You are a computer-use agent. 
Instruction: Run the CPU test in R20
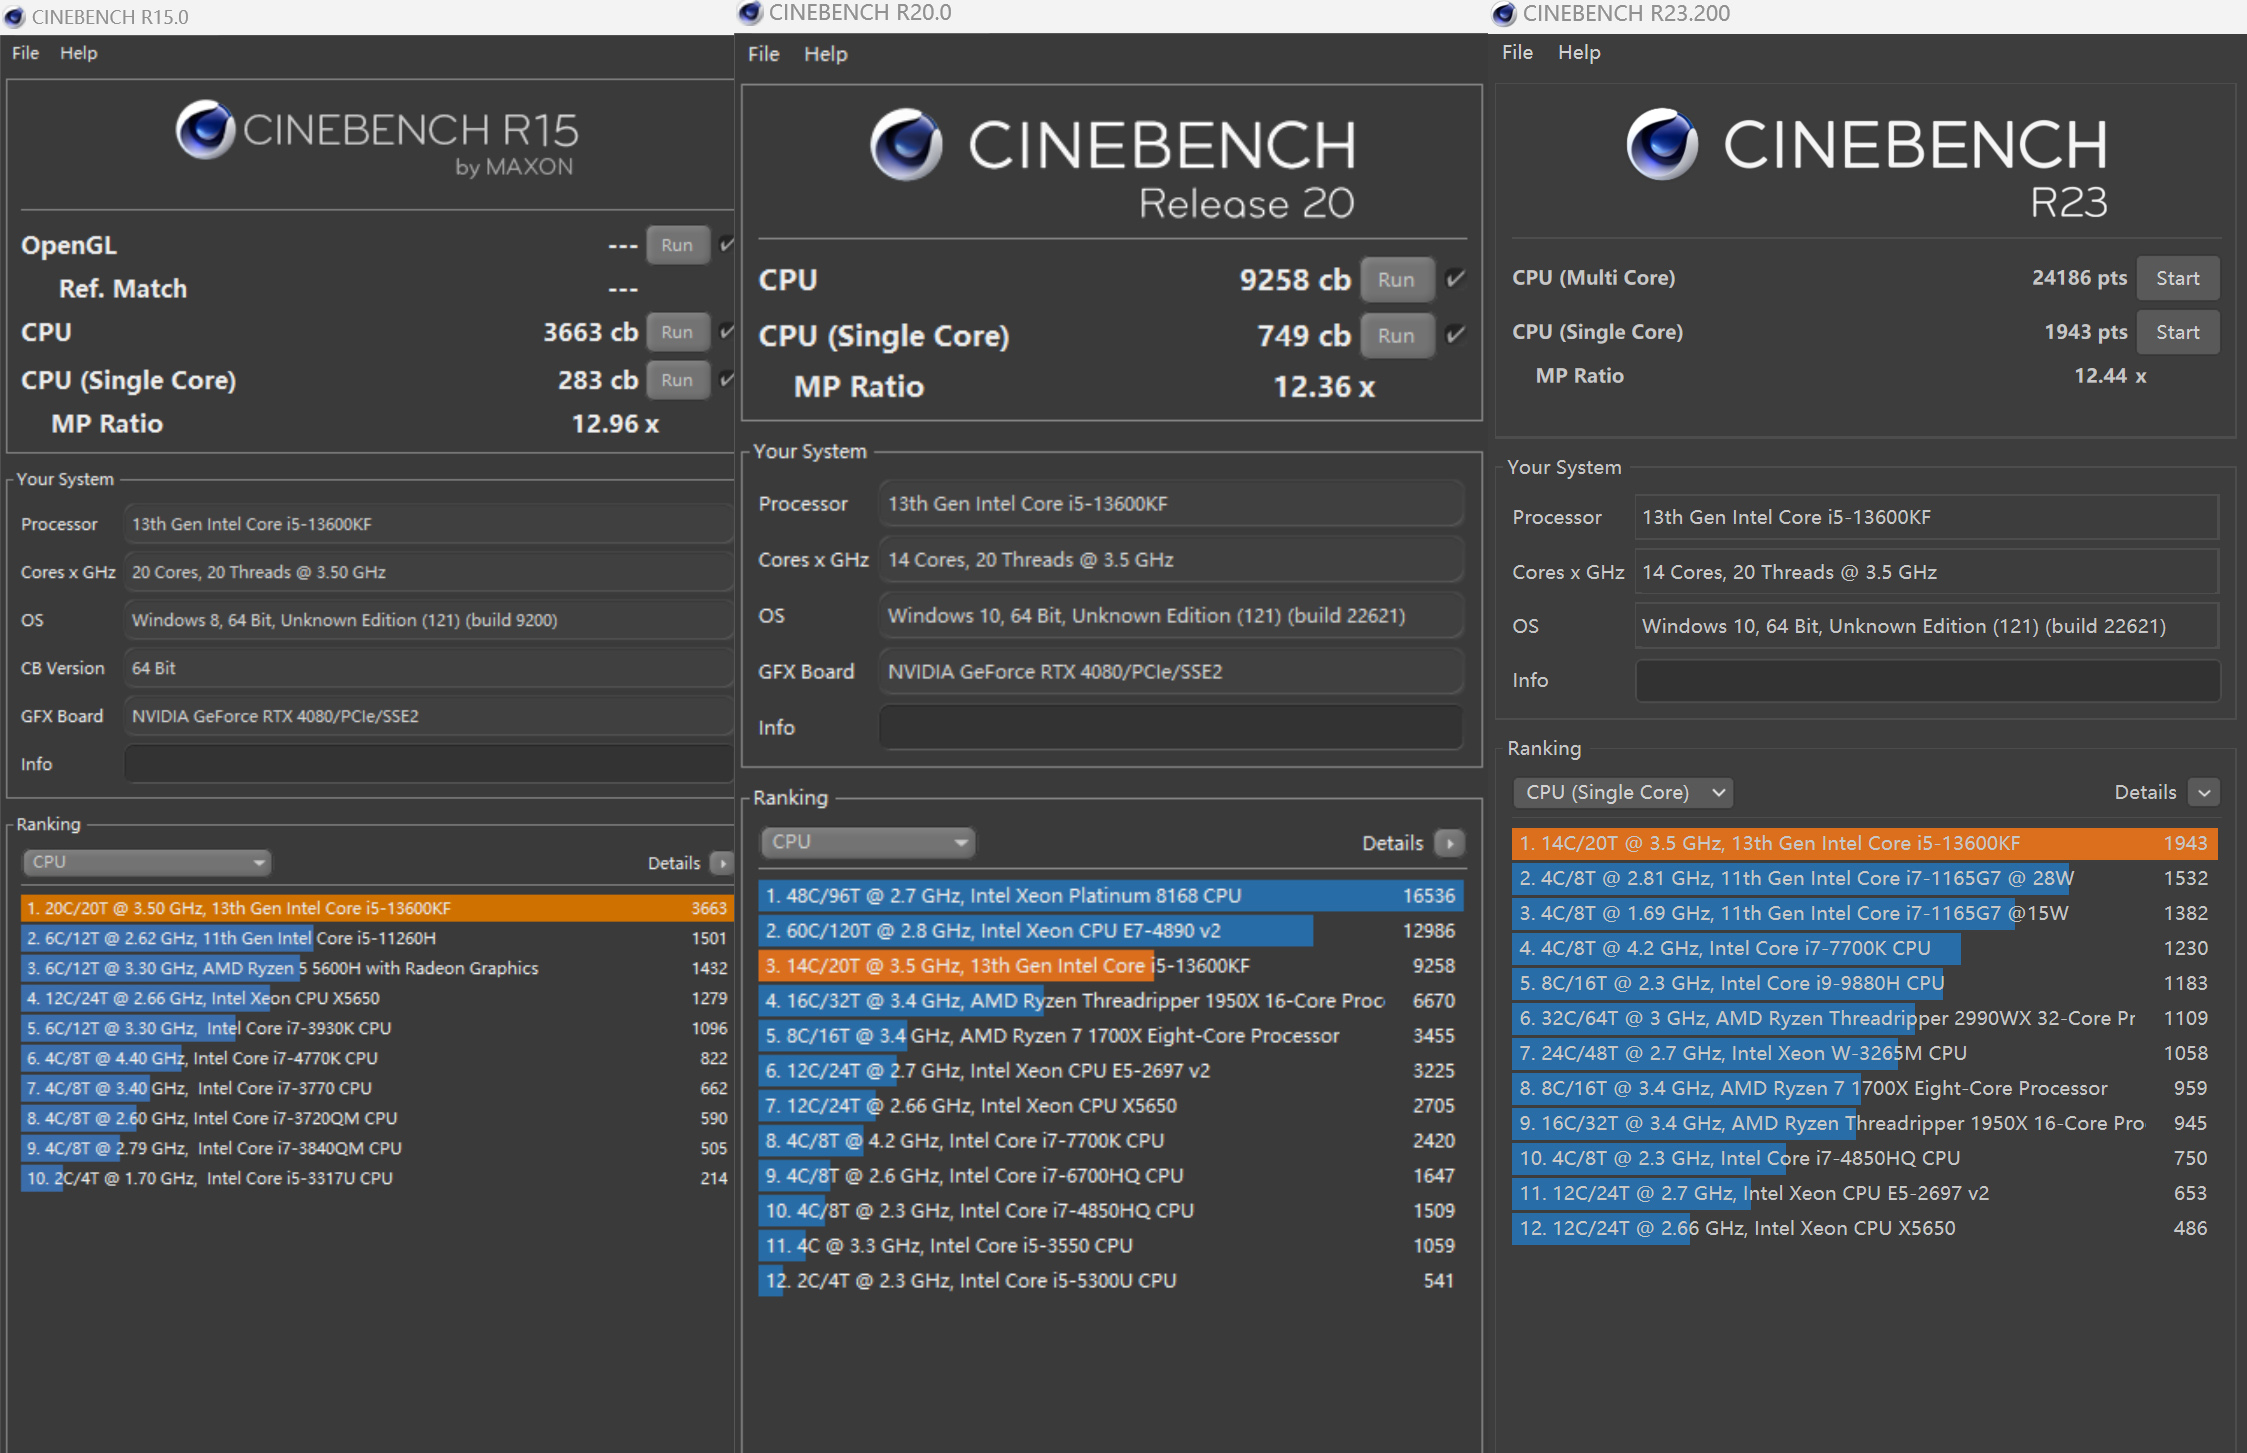tap(1396, 280)
